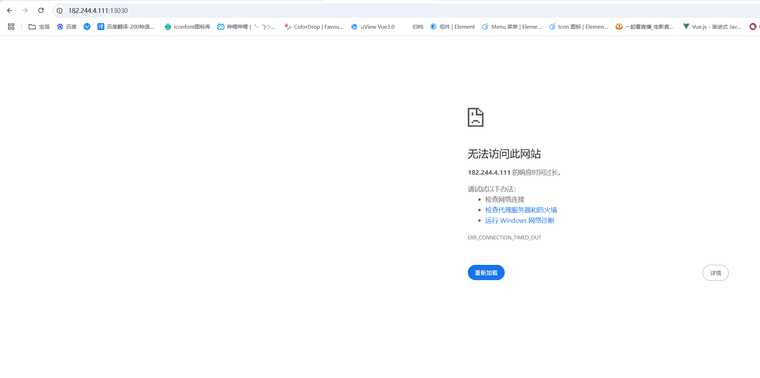Open the iconfont图标库 bookmark
Screen dimensions: 760x378
pos(187,27)
